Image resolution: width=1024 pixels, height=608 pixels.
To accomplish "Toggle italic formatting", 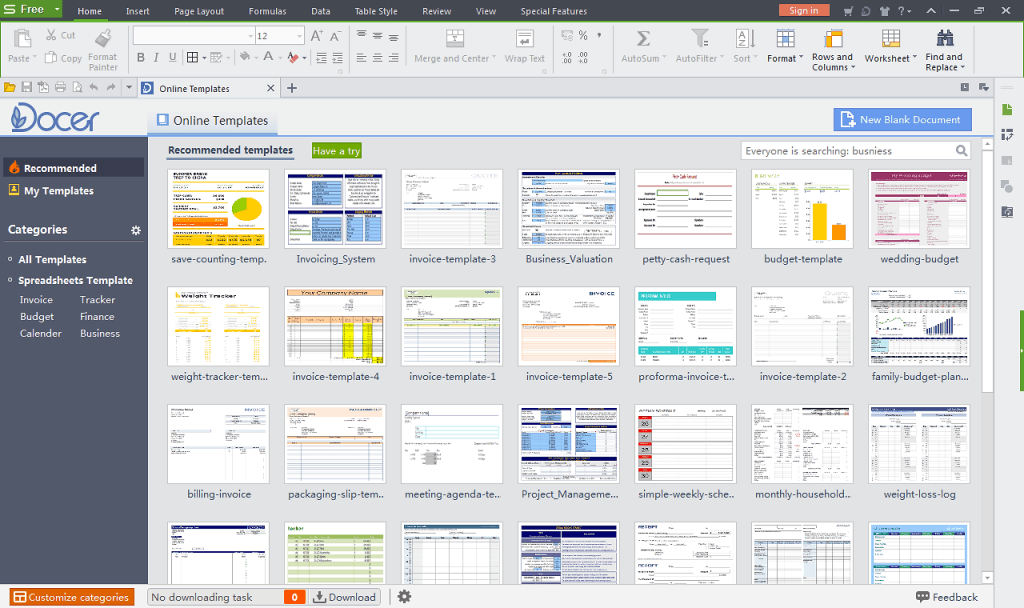I will coord(155,58).
